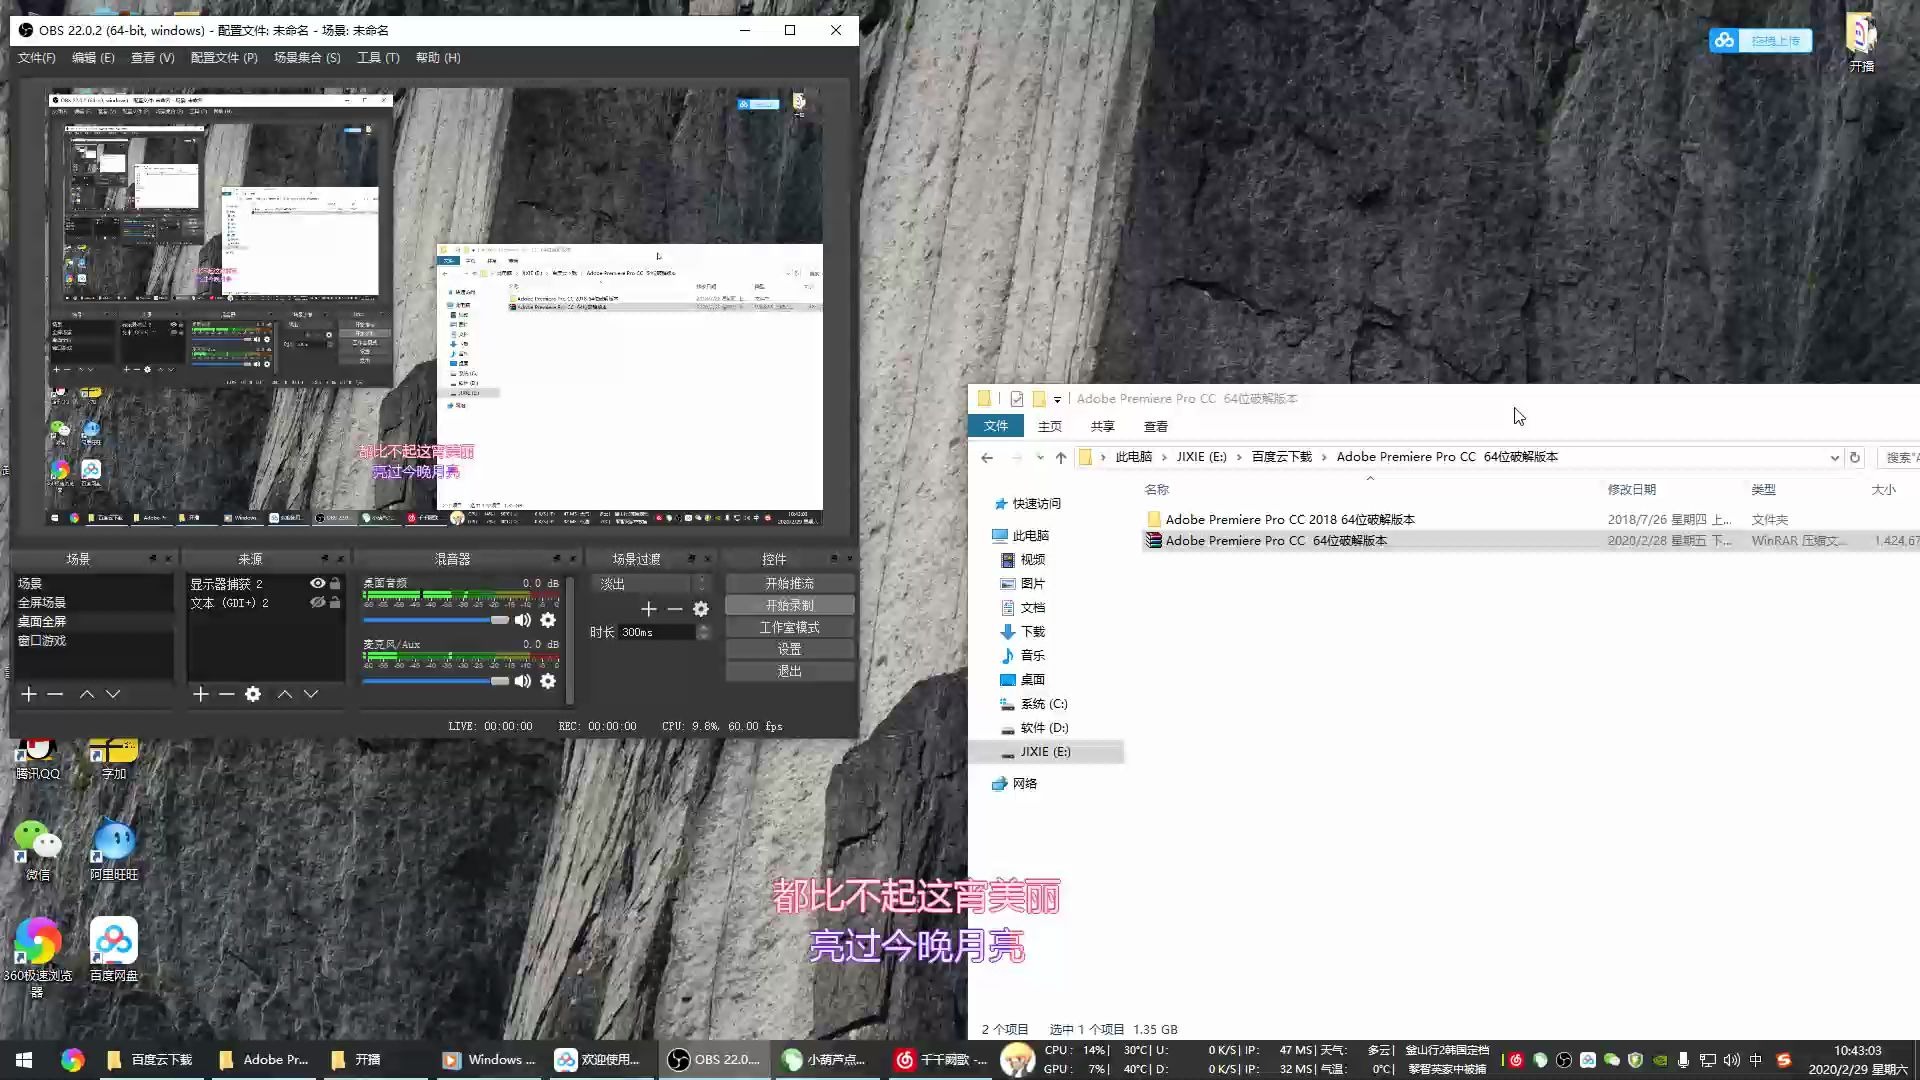Toggle visibility of 显示器捕获 2 source
The width and height of the screenshot is (1920, 1080).
coord(317,583)
